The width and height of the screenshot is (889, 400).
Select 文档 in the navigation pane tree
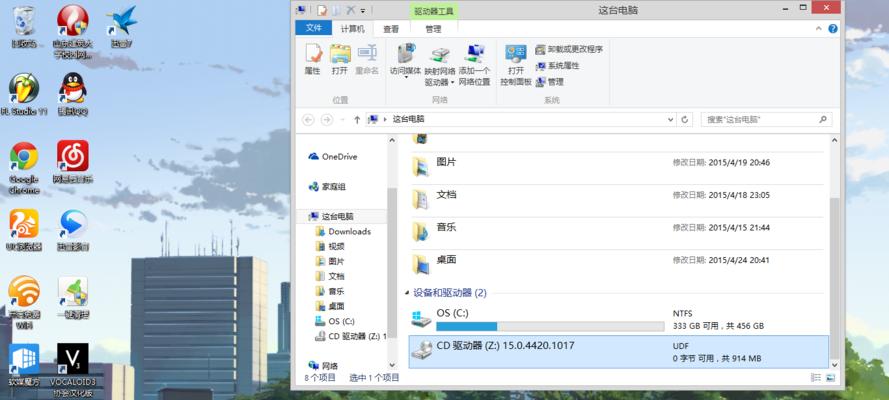point(330,276)
